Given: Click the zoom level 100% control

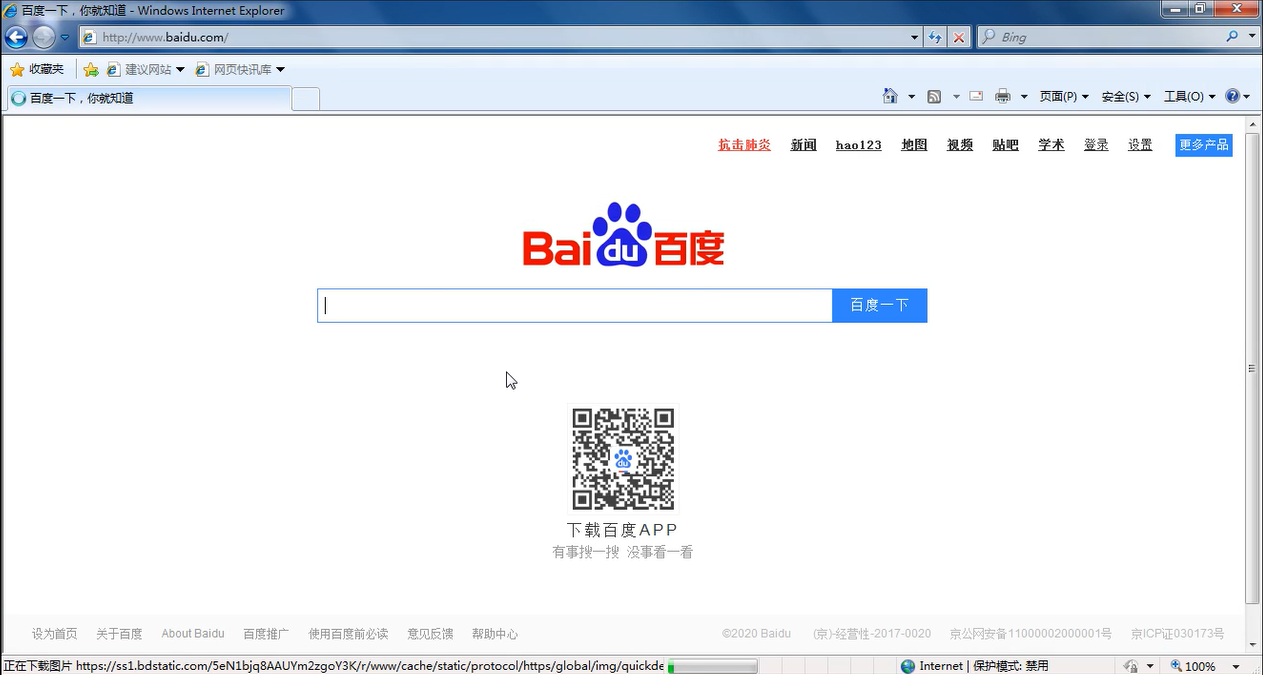Looking at the screenshot, I should click(1200, 665).
